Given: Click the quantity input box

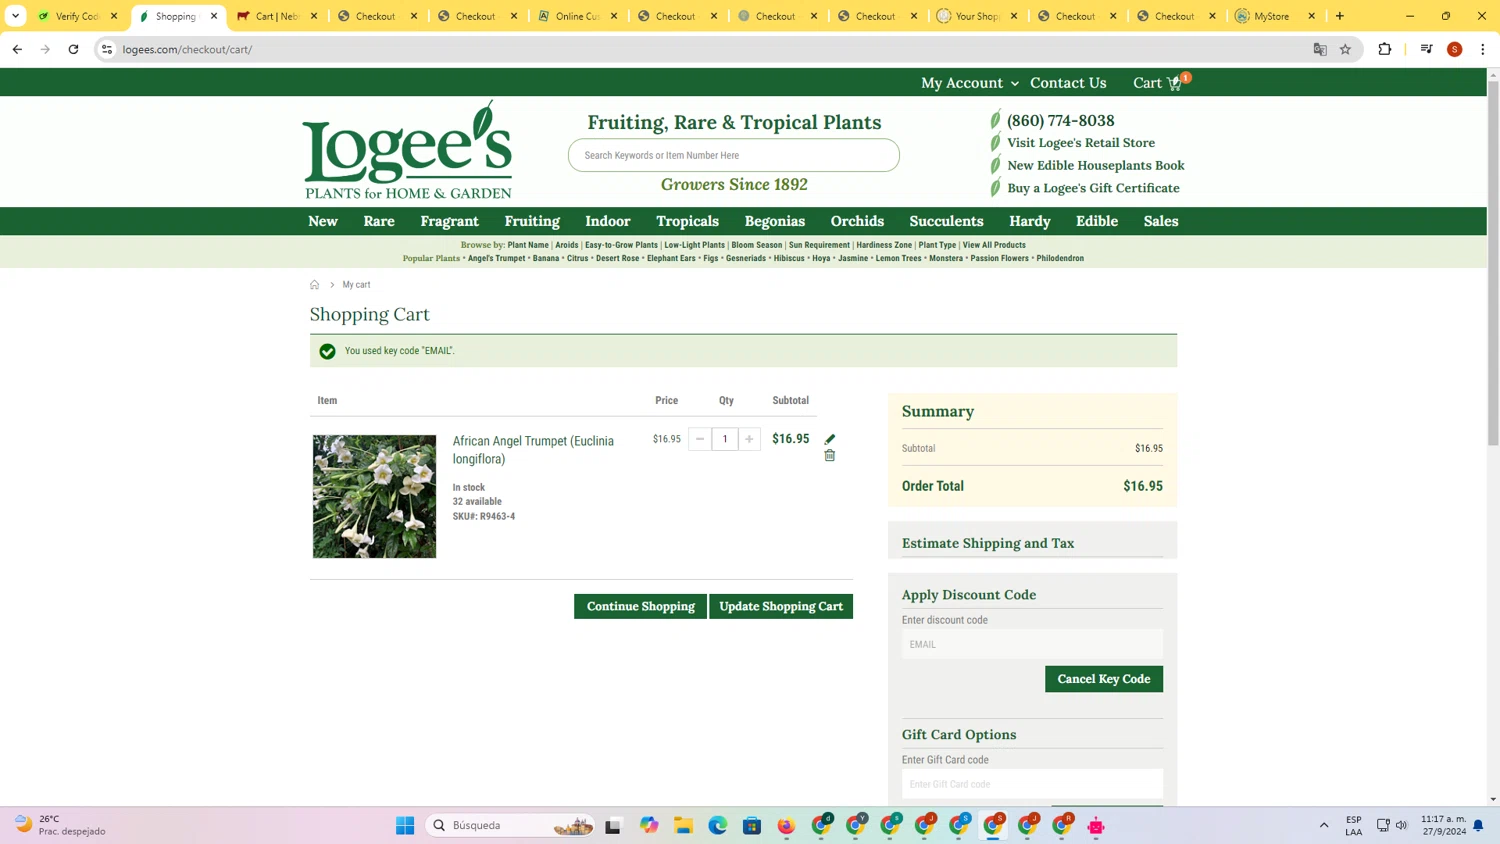Looking at the screenshot, I should click(x=725, y=439).
